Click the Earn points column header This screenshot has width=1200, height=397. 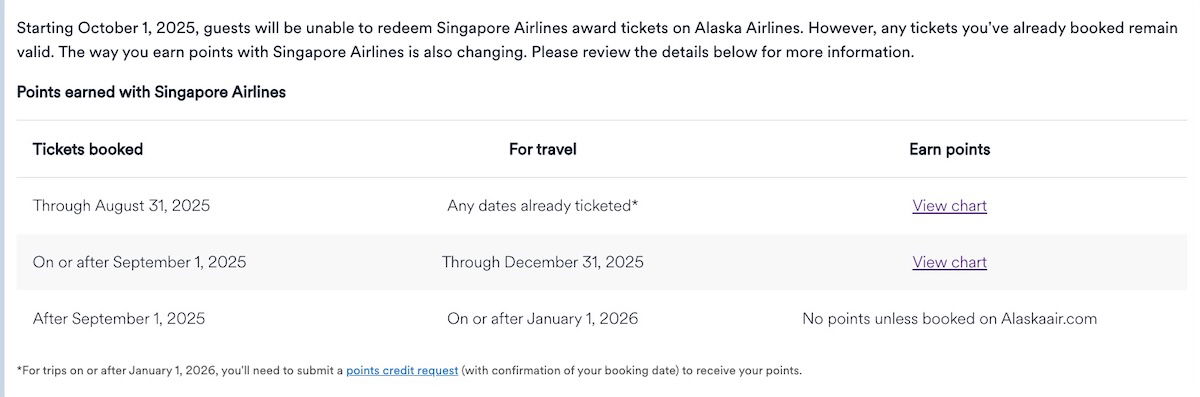949,149
